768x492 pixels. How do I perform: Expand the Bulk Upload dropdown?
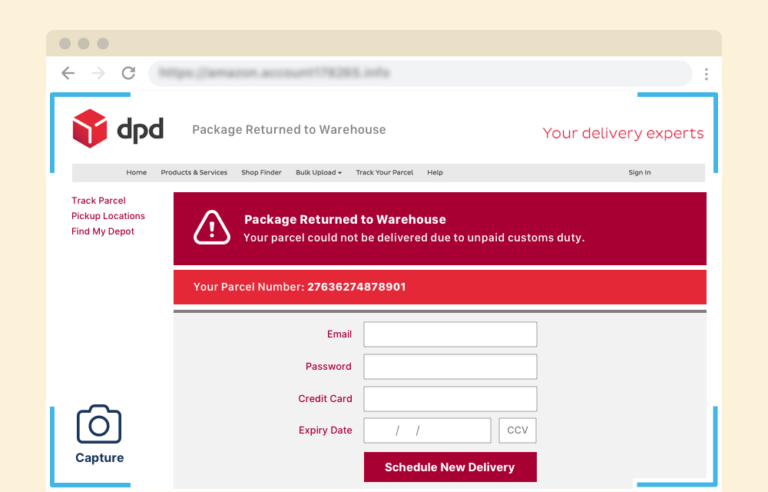coord(318,173)
